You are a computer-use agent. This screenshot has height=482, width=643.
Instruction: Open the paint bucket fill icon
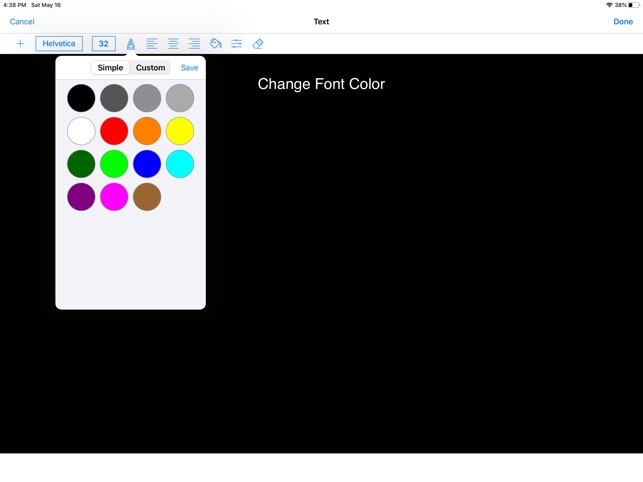click(x=216, y=43)
